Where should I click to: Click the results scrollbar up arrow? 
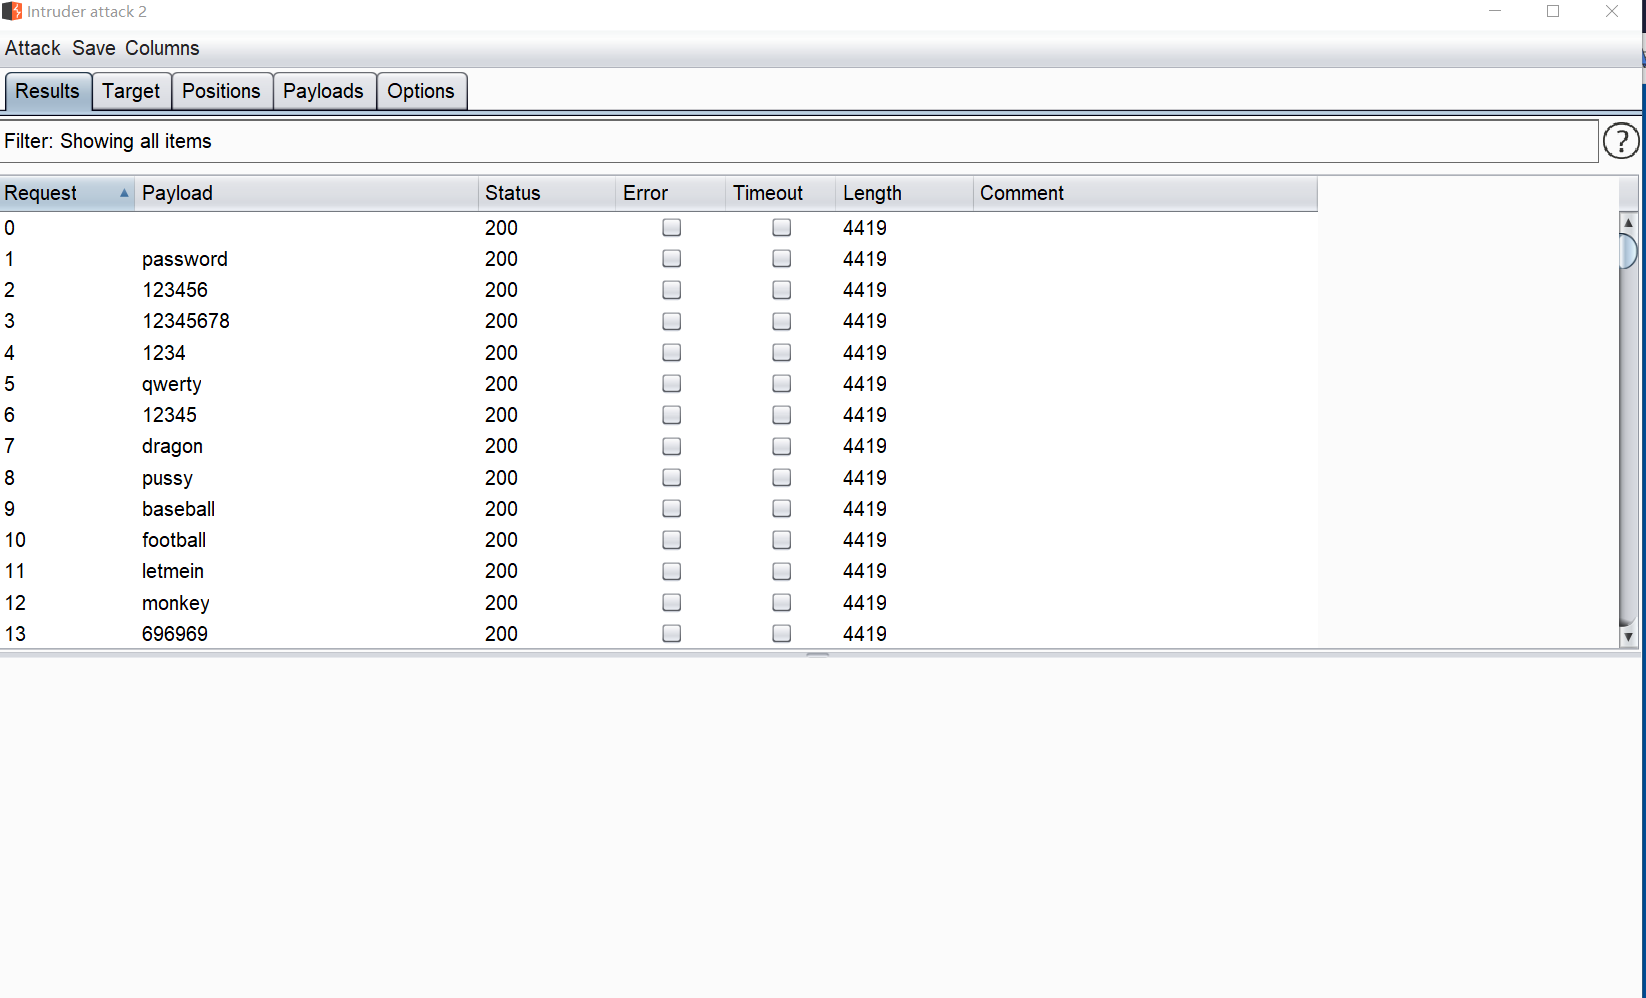click(1628, 222)
